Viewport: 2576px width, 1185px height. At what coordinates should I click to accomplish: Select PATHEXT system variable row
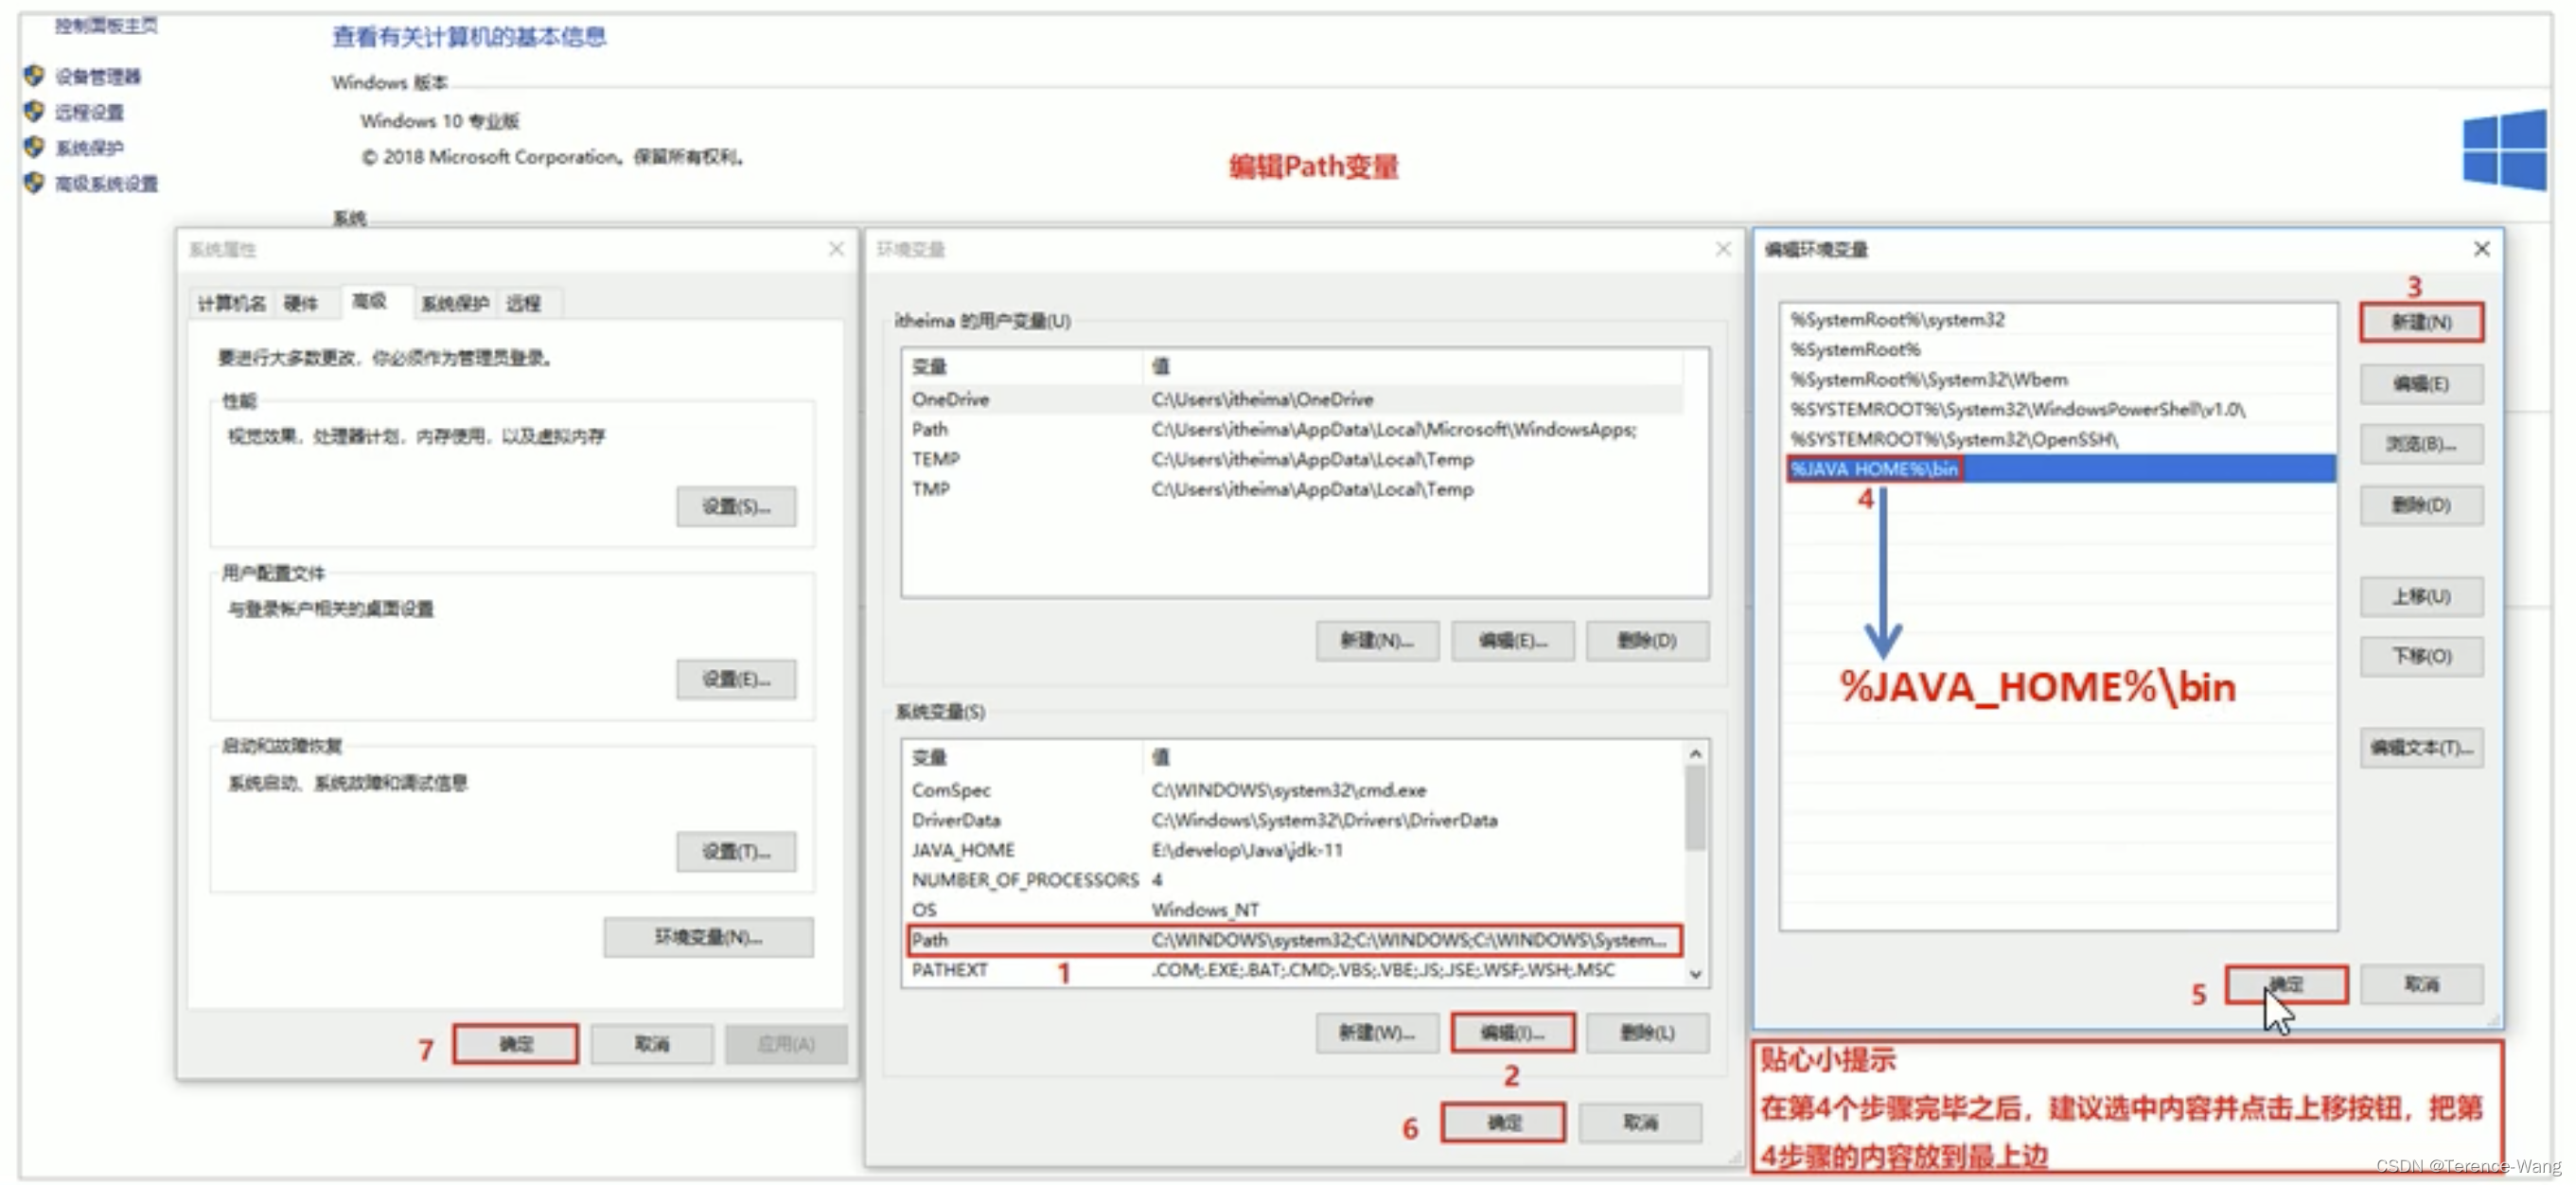tap(1293, 970)
